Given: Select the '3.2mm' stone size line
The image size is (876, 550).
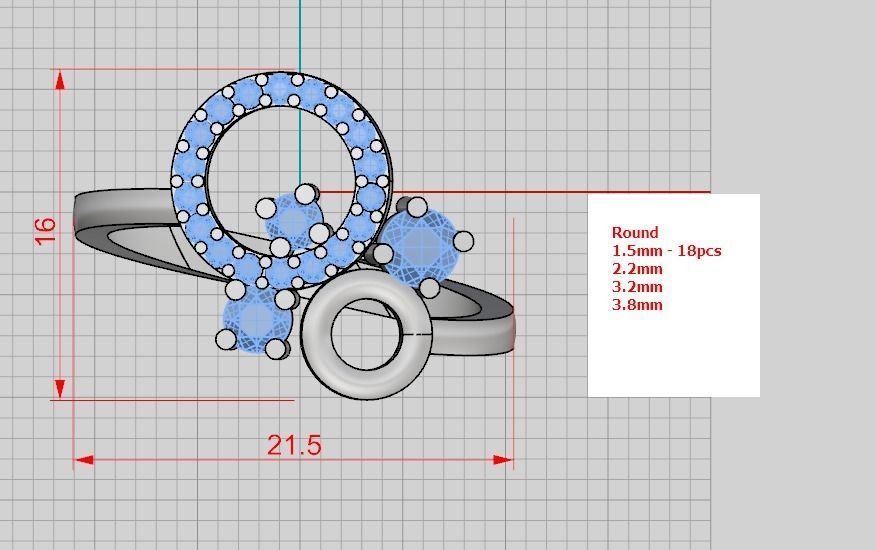Looking at the screenshot, I should (637, 287).
